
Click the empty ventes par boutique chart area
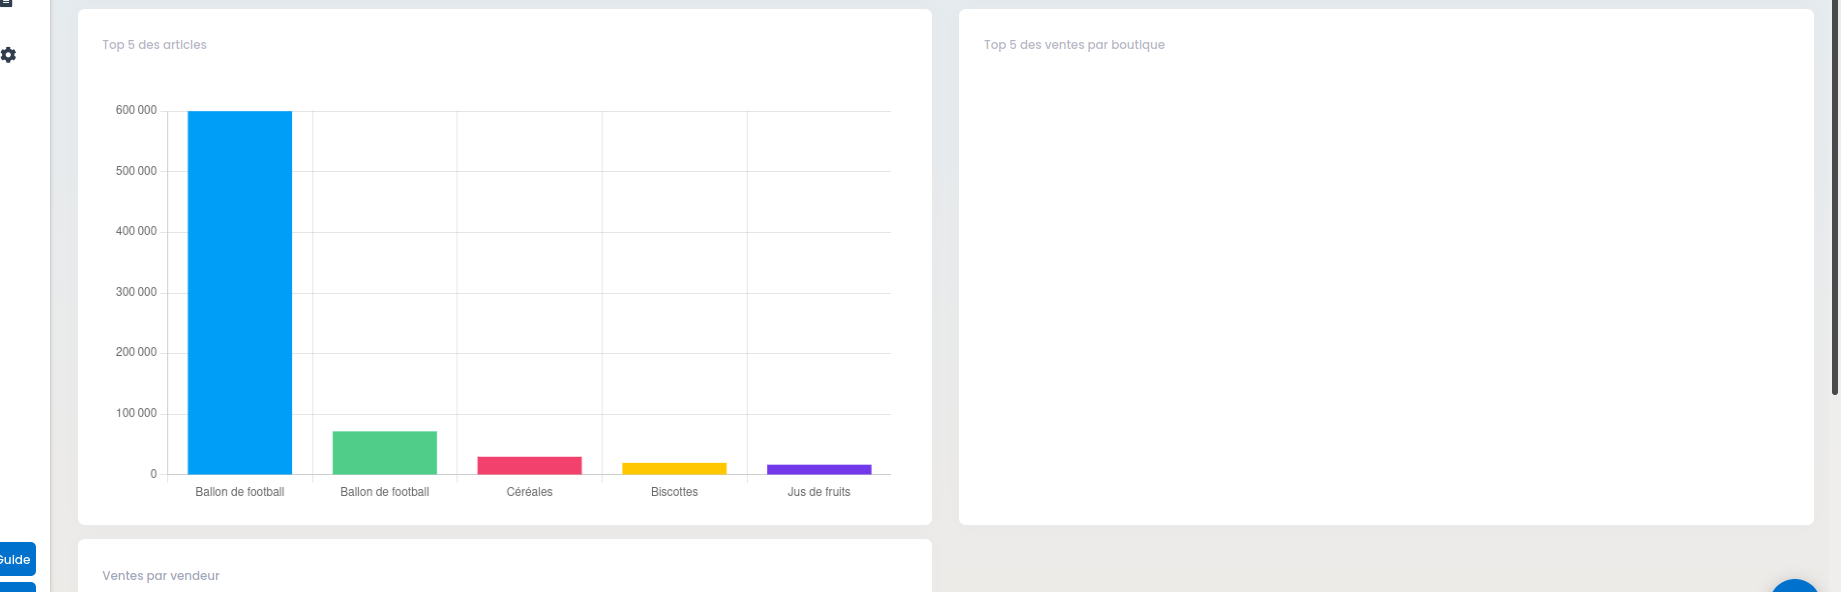pyautogui.click(x=1386, y=290)
